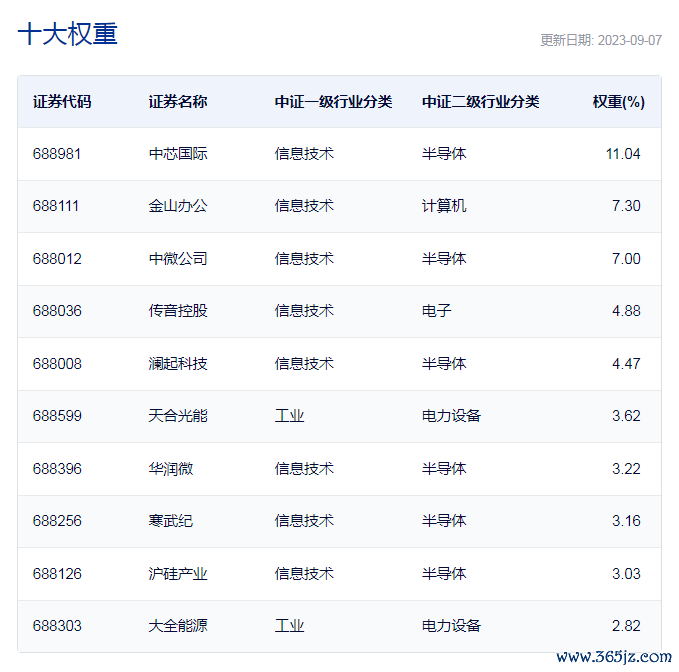The width and height of the screenshot is (679, 672).
Task: Select security code 688008
Action: coord(57,364)
